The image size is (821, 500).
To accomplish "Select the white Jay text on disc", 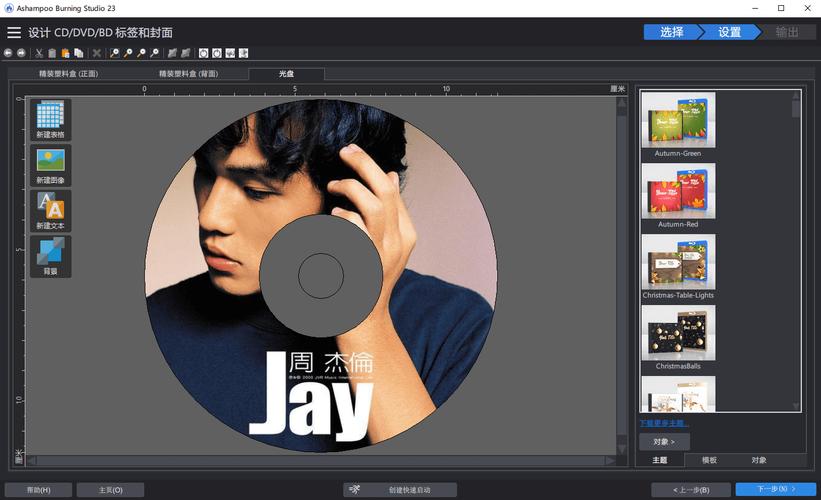I will [311, 396].
